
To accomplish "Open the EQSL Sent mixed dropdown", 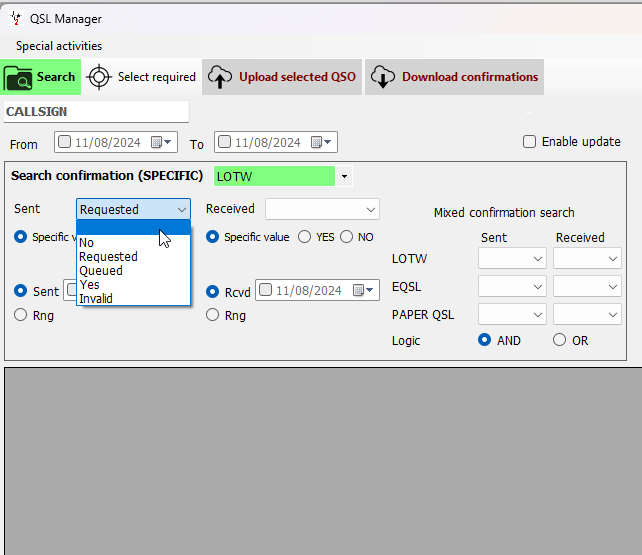I will pyautogui.click(x=512, y=287).
